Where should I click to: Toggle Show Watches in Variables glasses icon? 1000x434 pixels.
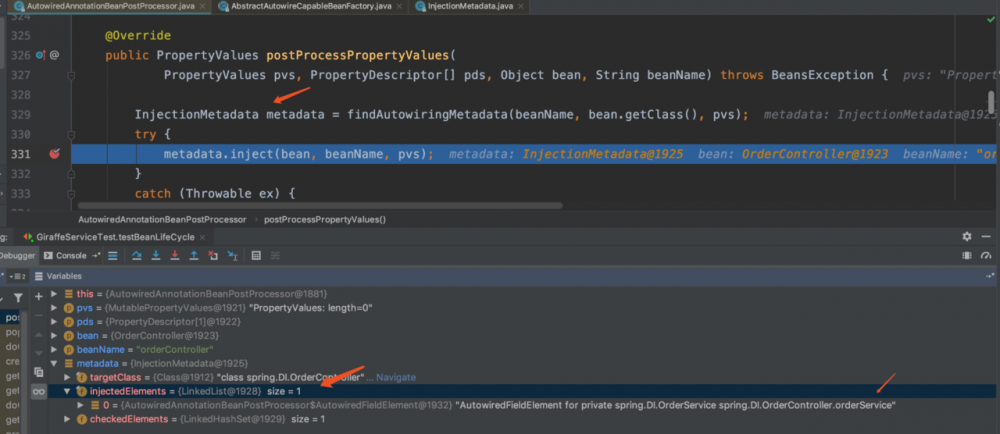point(39,391)
